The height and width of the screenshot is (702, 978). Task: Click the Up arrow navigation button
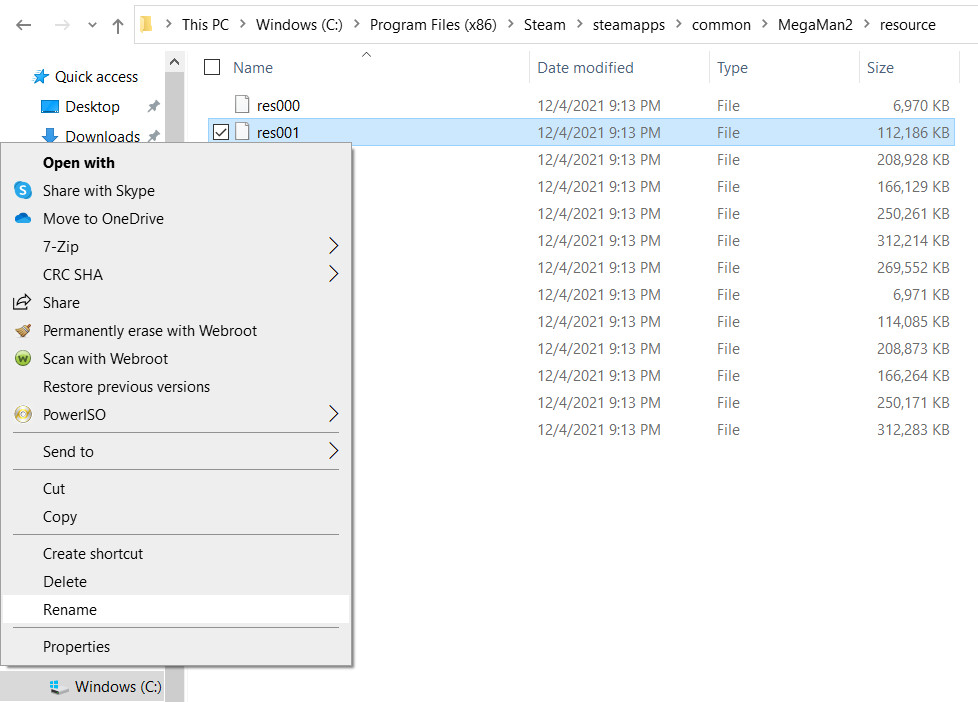point(118,25)
